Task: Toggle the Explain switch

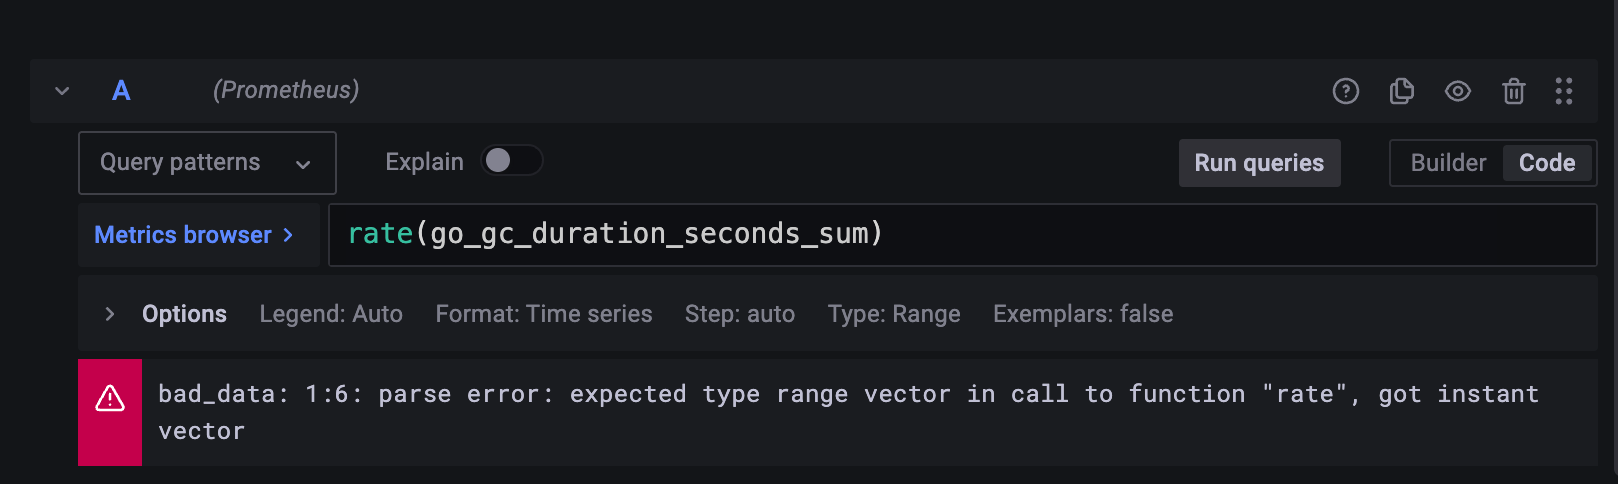Action: [x=512, y=161]
